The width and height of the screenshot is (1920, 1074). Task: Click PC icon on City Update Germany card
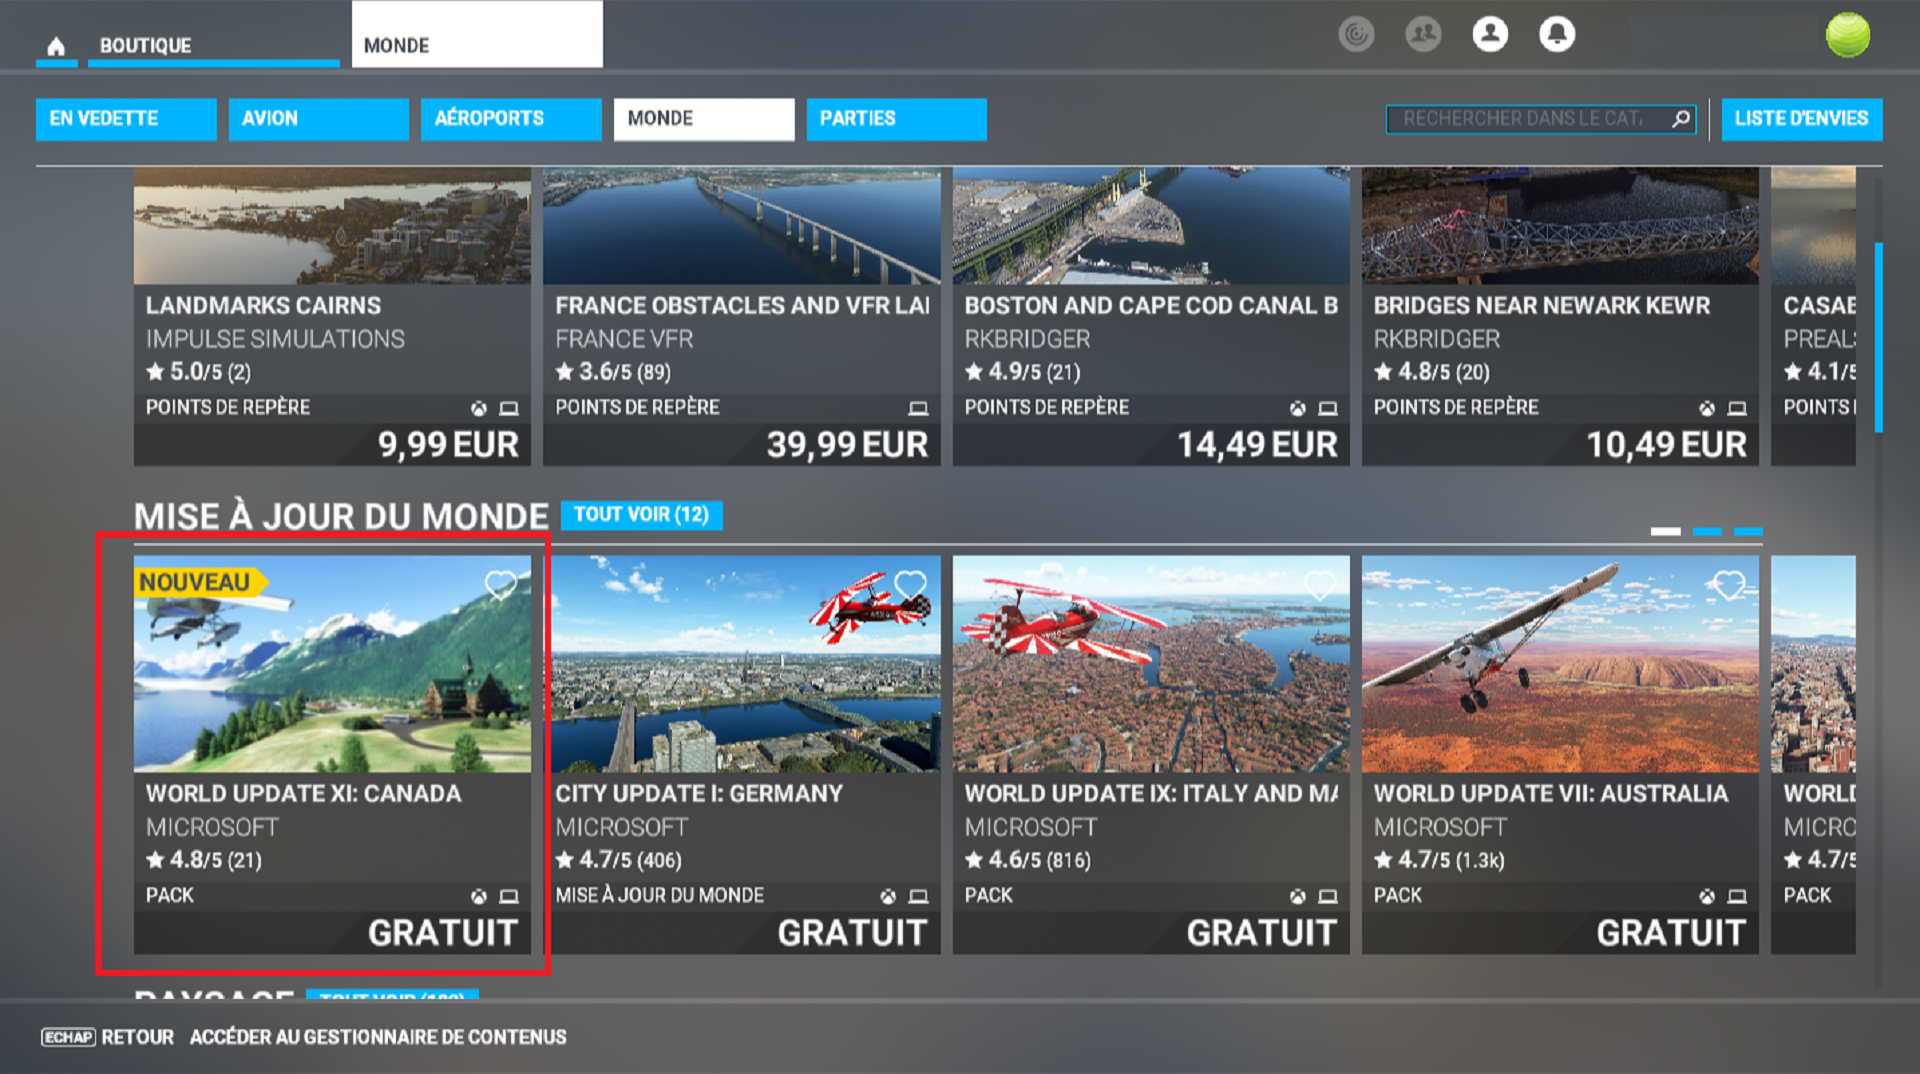click(918, 896)
